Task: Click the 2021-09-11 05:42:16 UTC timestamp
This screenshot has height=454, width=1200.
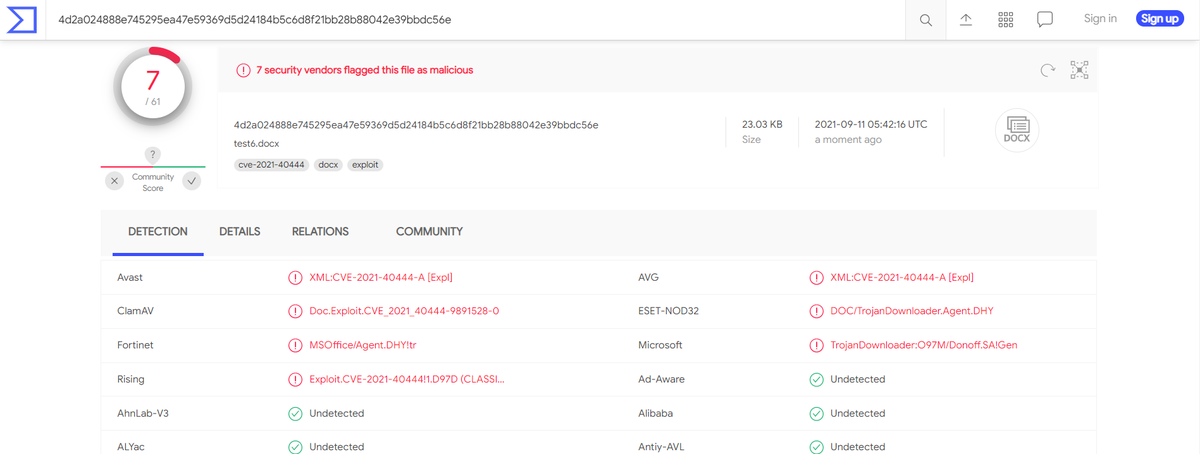Action: point(871,124)
